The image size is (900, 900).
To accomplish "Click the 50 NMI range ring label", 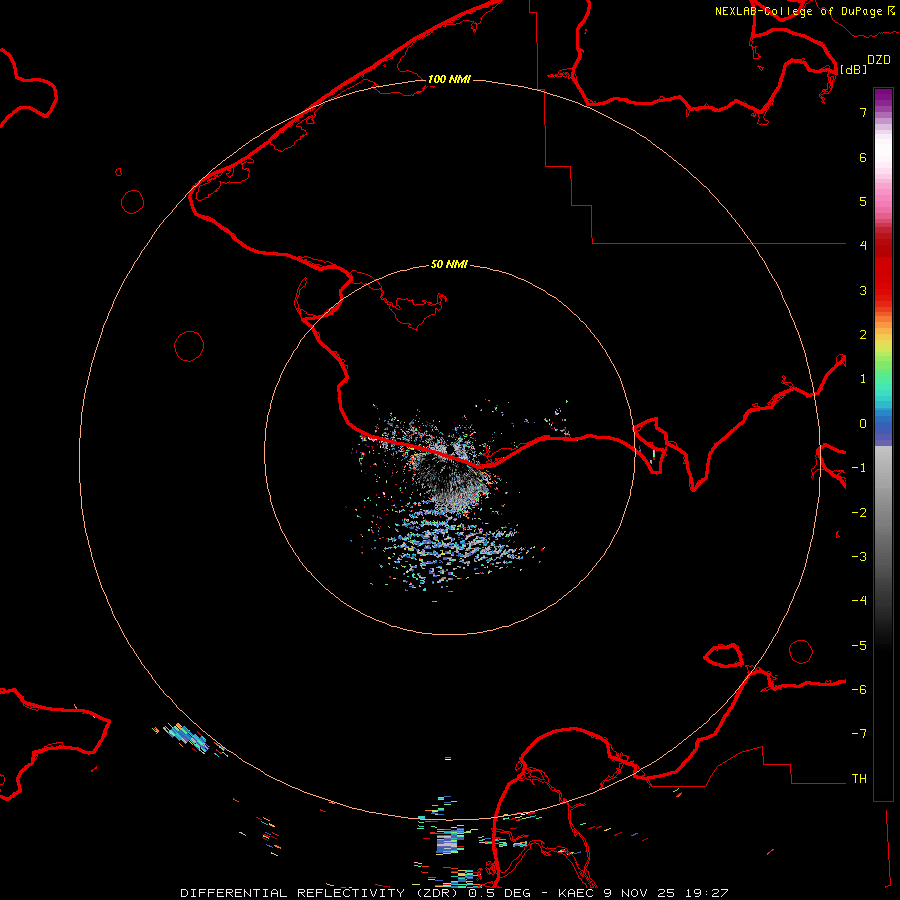I will (449, 264).
